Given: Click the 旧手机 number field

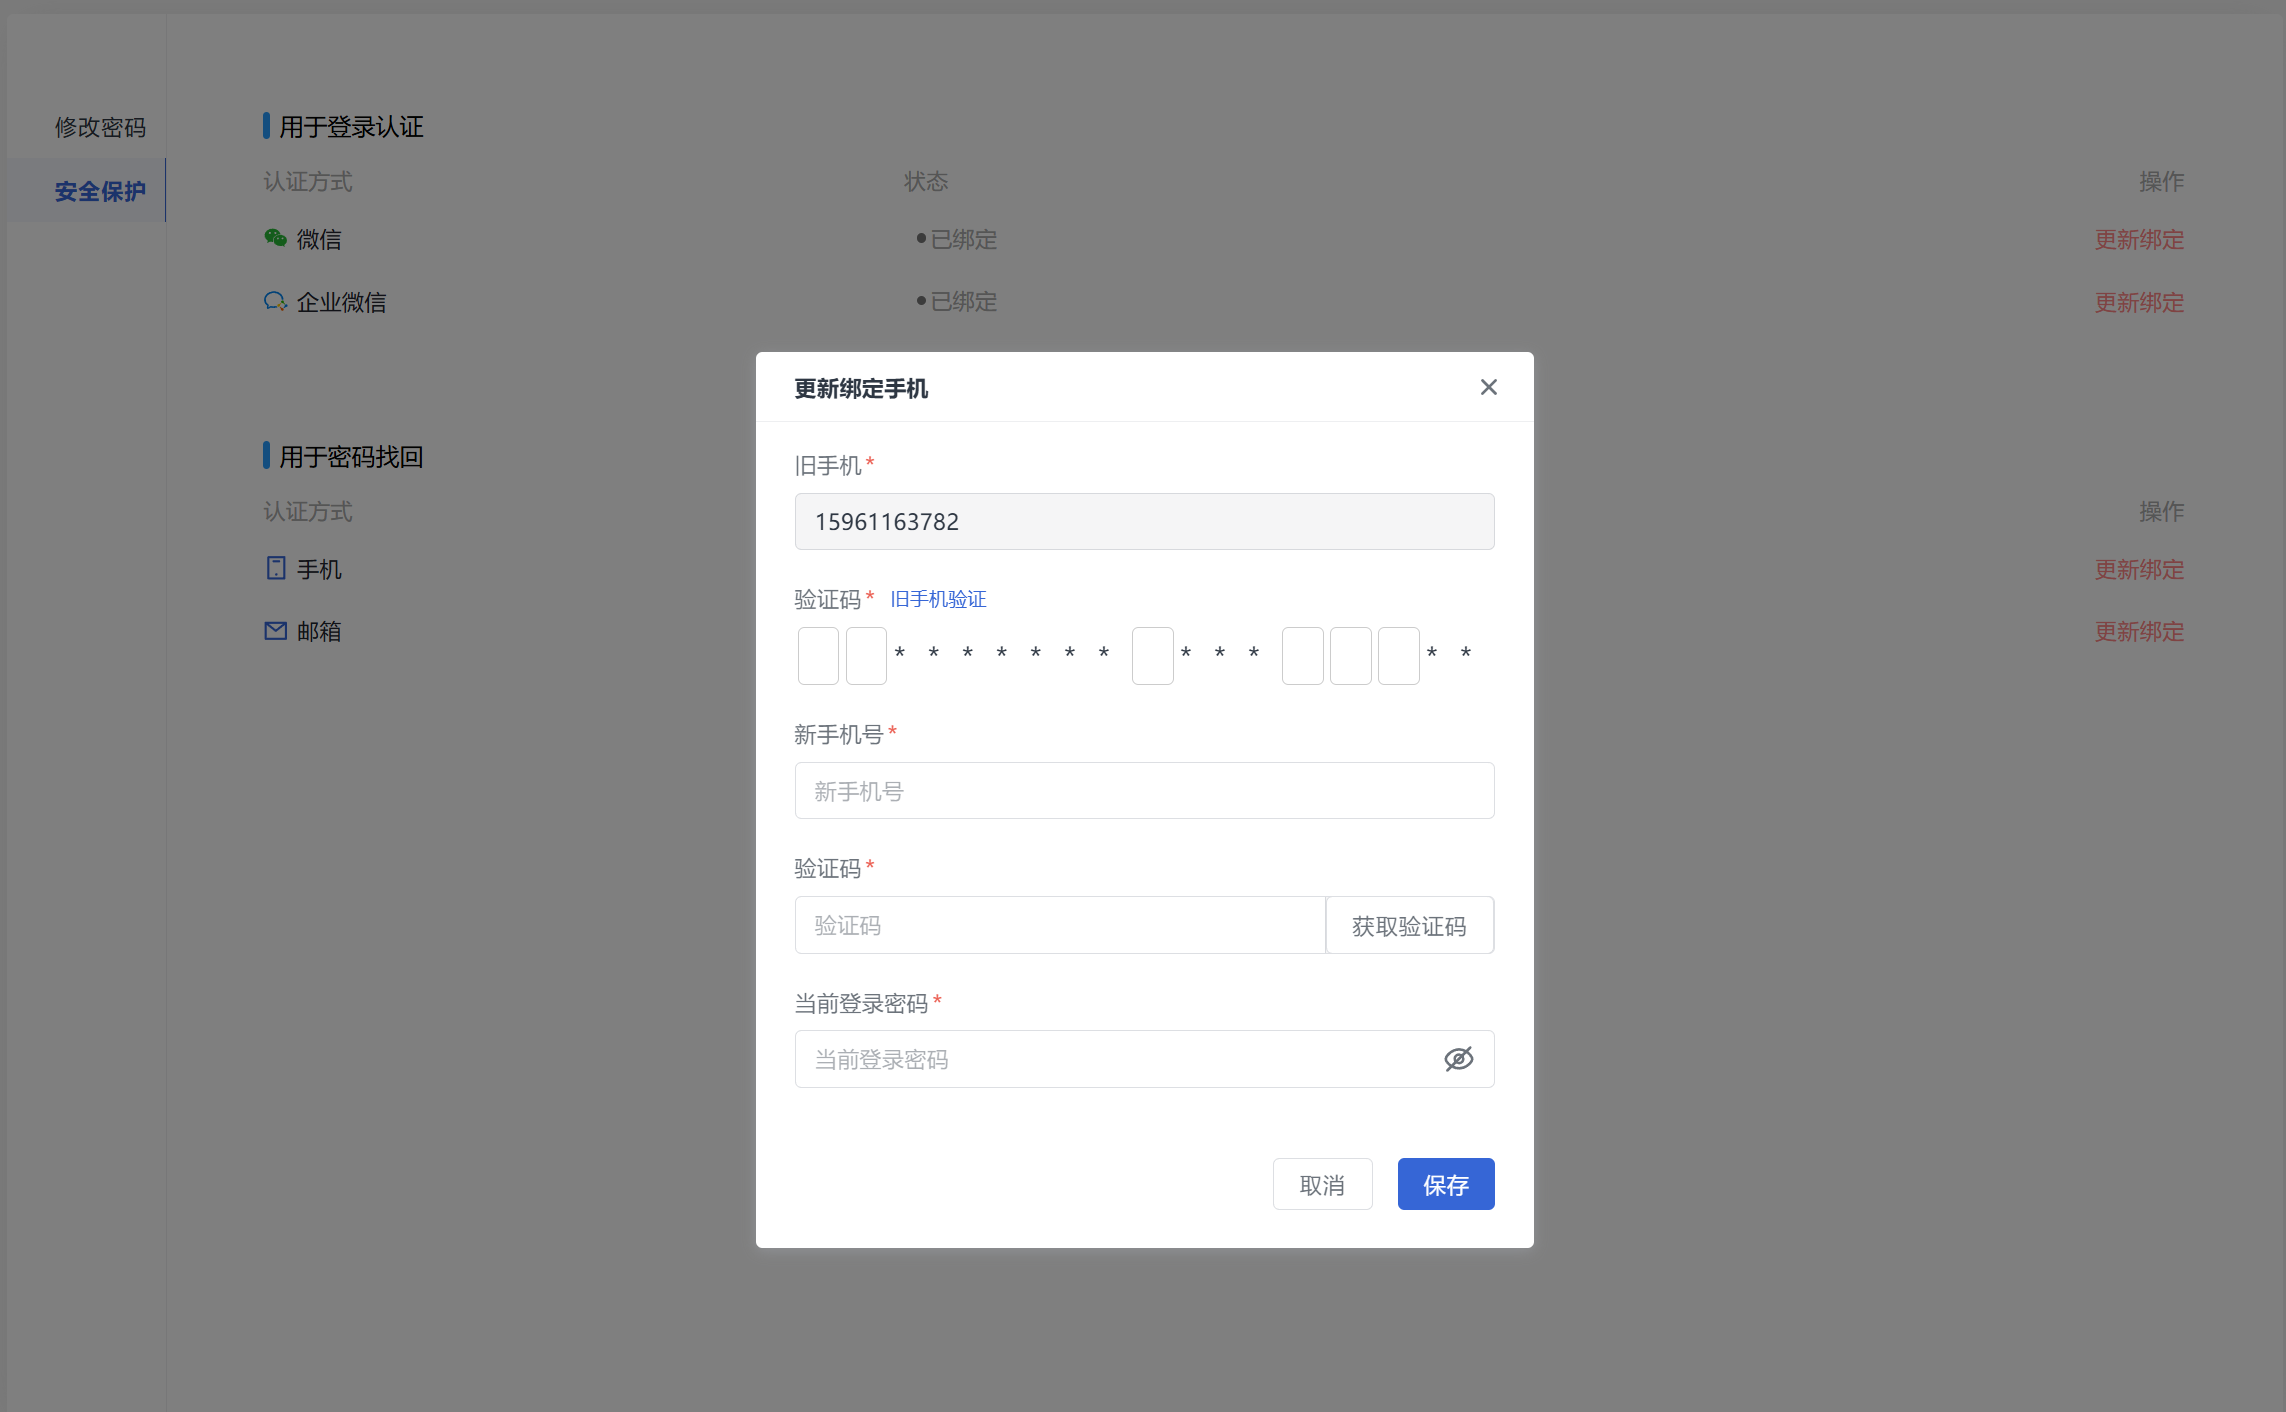Looking at the screenshot, I should (x=1144, y=522).
